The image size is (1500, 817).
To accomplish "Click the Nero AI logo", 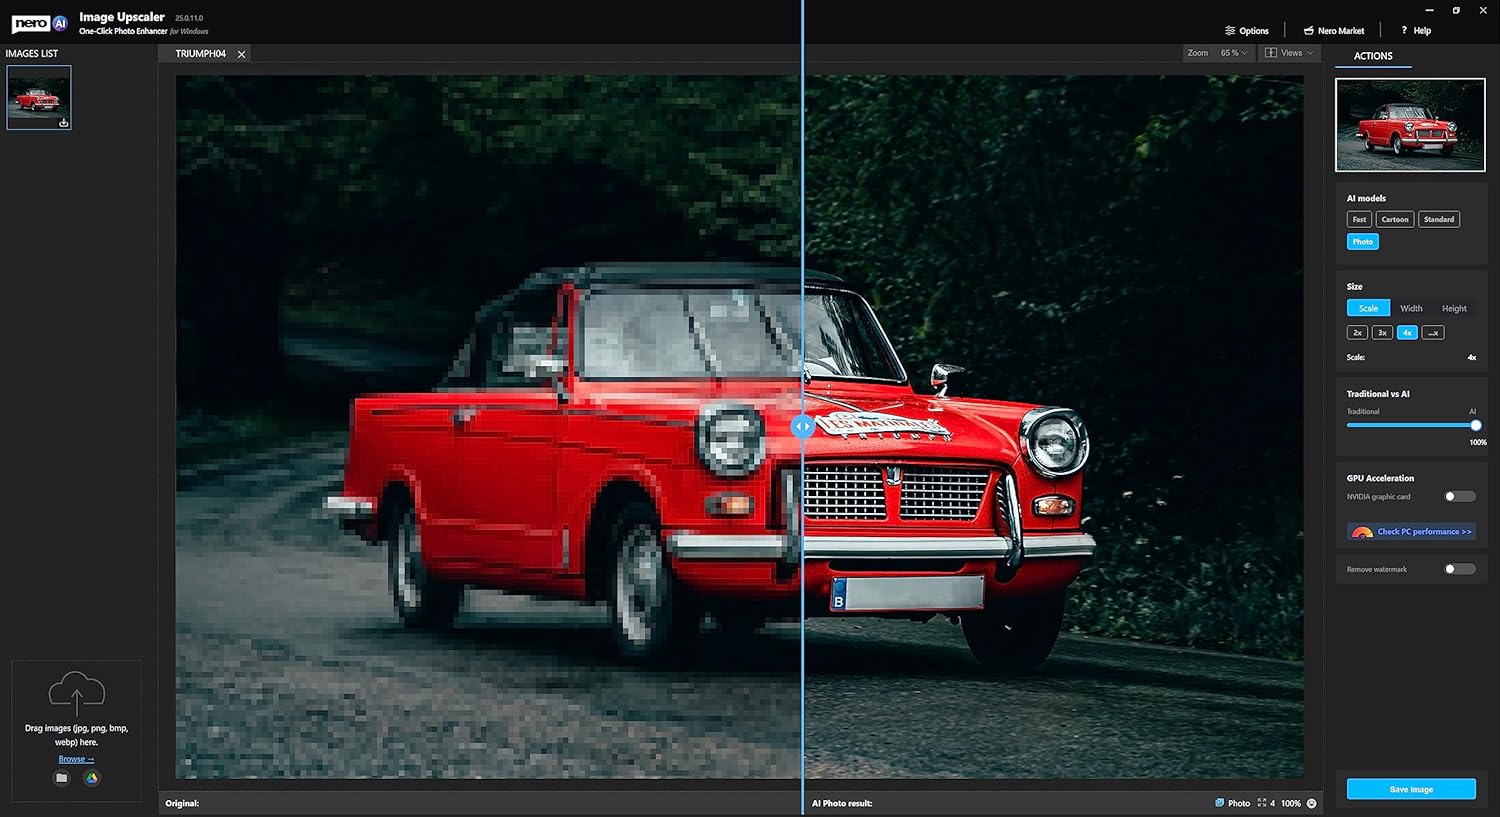I will (40, 23).
